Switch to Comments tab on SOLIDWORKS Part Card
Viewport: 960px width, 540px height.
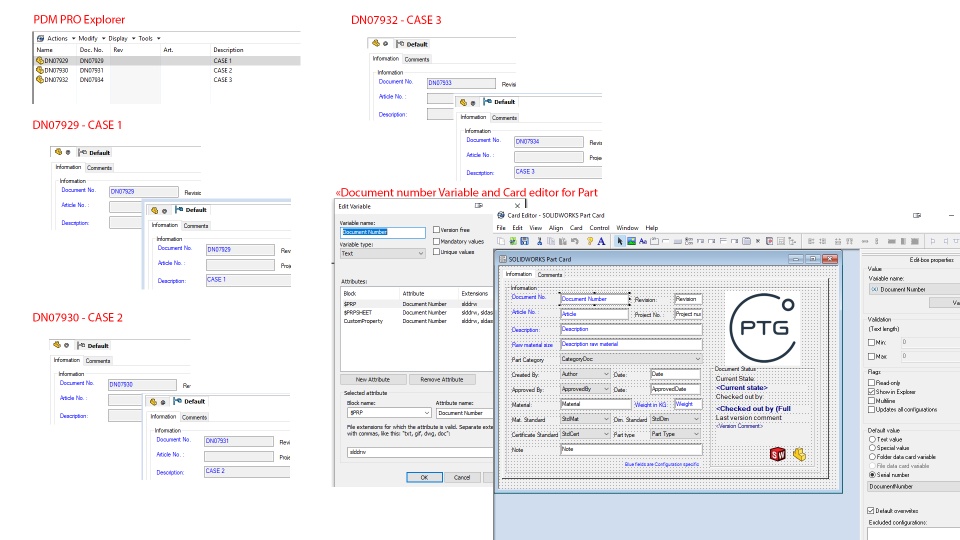point(549,275)
